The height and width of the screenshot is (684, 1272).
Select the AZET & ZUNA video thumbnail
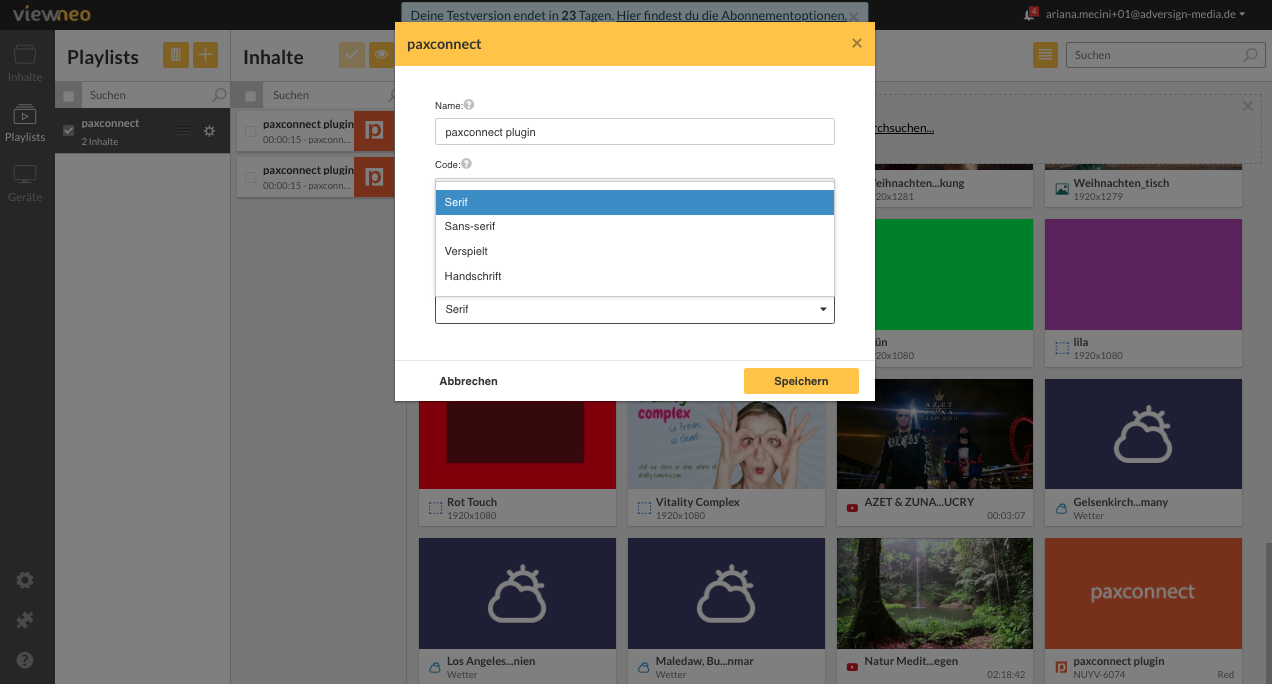[935, 434]
